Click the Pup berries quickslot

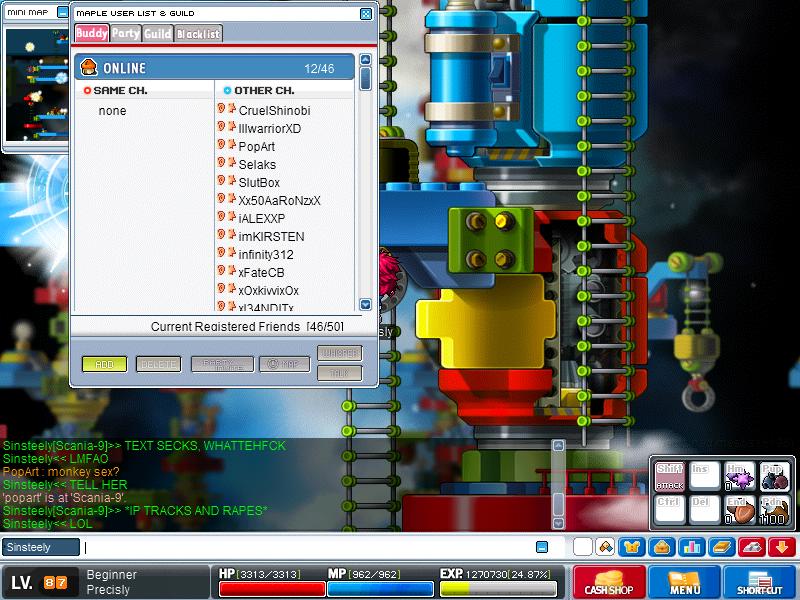774,477
